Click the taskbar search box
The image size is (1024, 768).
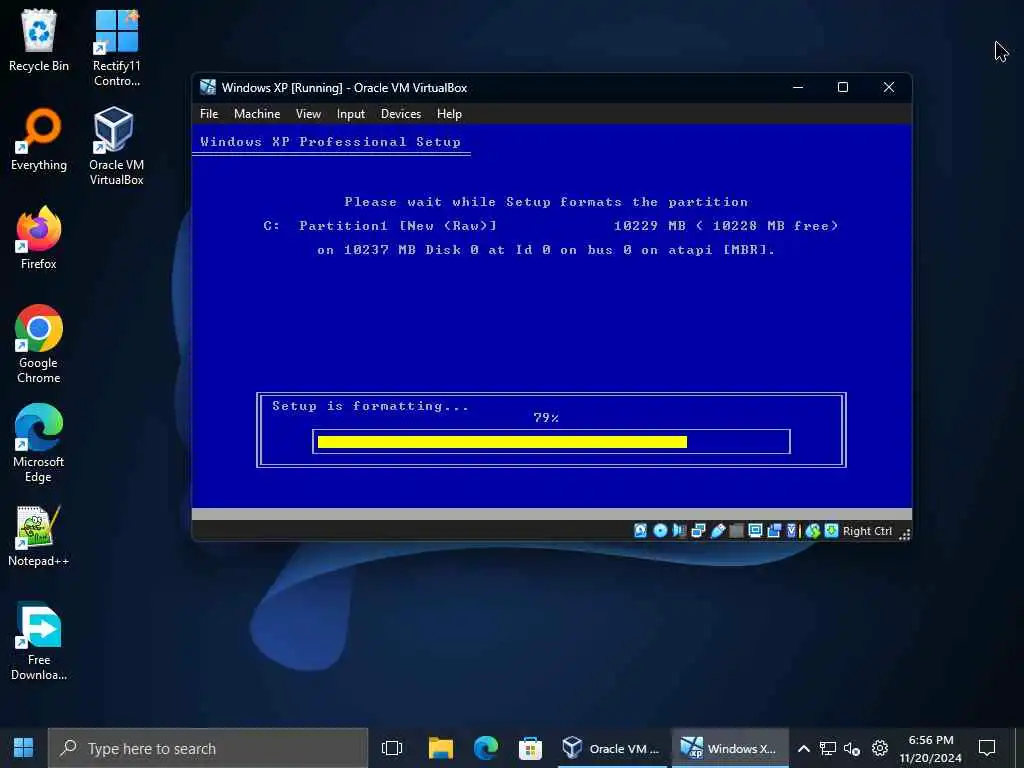click(x=208, y=748)
